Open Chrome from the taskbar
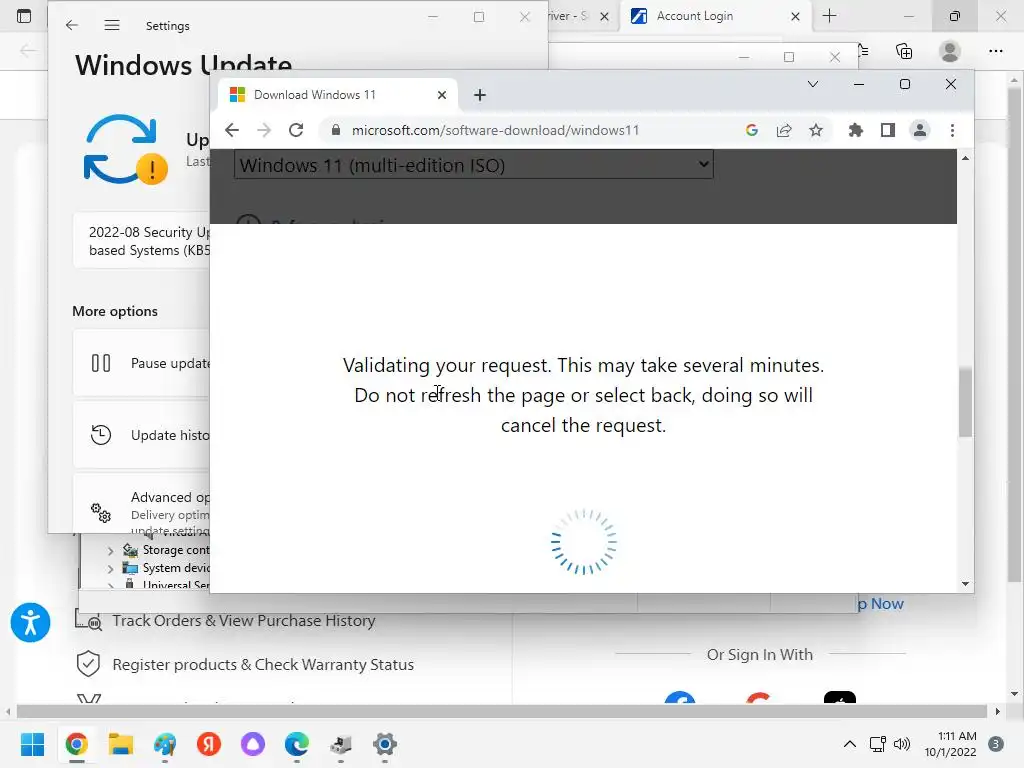 pos(76,744)
